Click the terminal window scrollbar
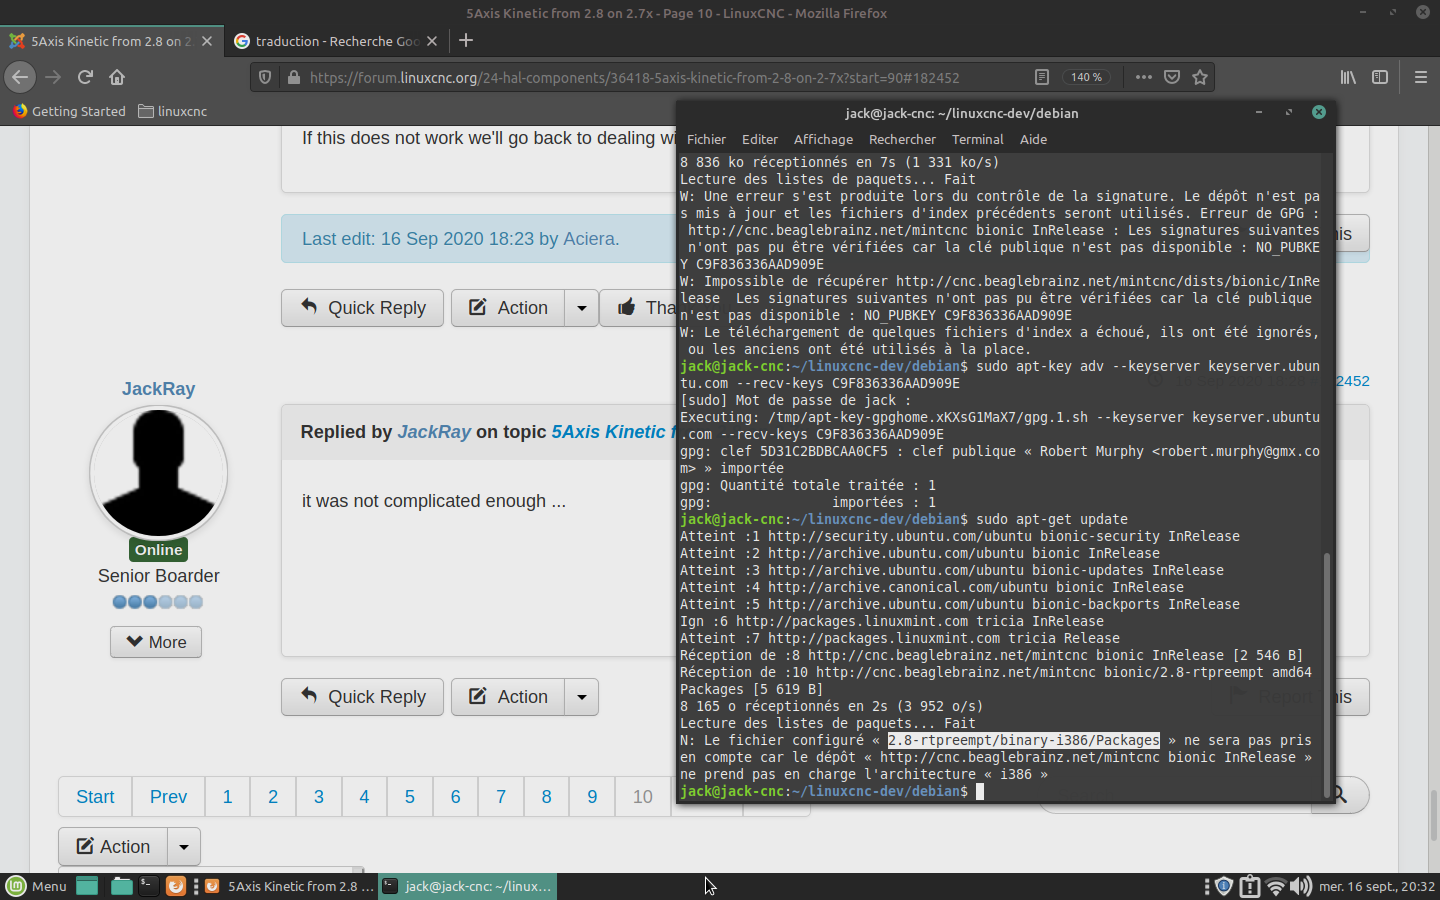 pyautogui.click(x=1327, y=675)
